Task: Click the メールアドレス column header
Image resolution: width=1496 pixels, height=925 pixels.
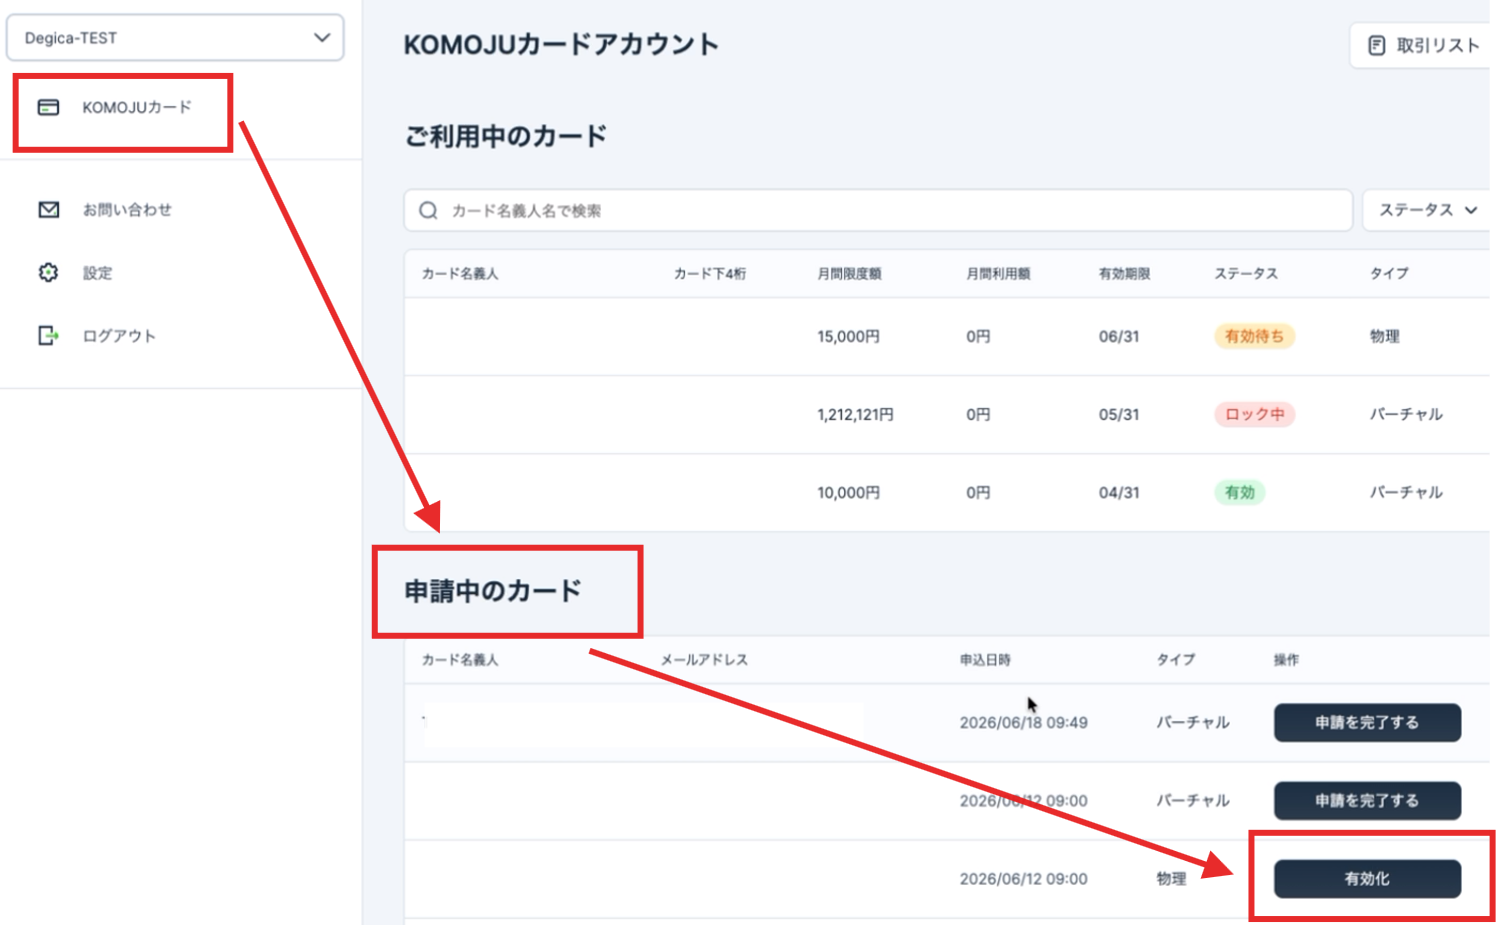Action: [704, 660]
